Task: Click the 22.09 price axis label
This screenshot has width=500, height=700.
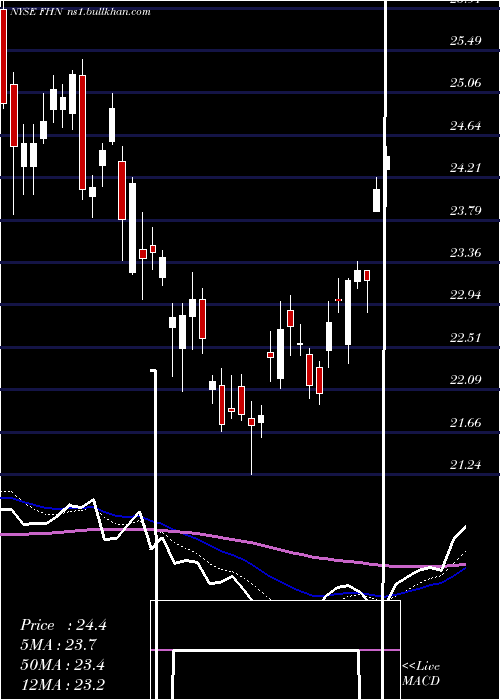Action: coord(466,380)
